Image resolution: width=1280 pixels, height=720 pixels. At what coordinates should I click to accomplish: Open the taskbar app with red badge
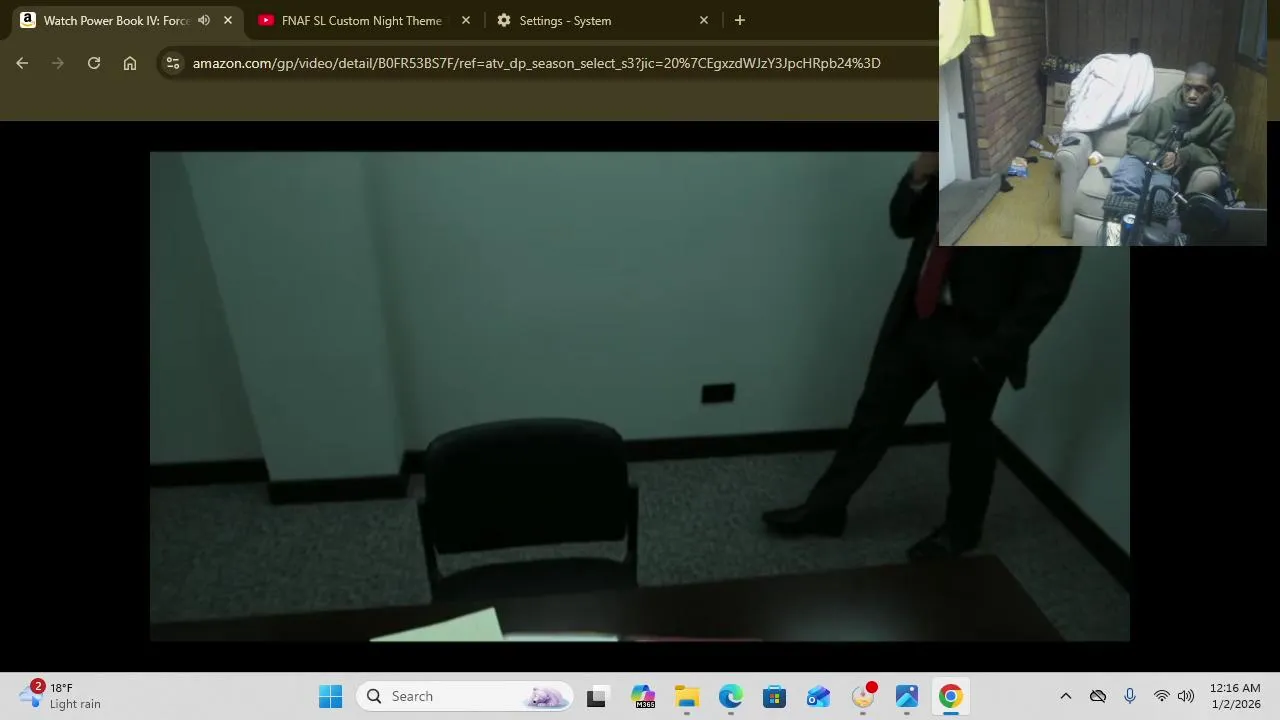click(863, 696)
